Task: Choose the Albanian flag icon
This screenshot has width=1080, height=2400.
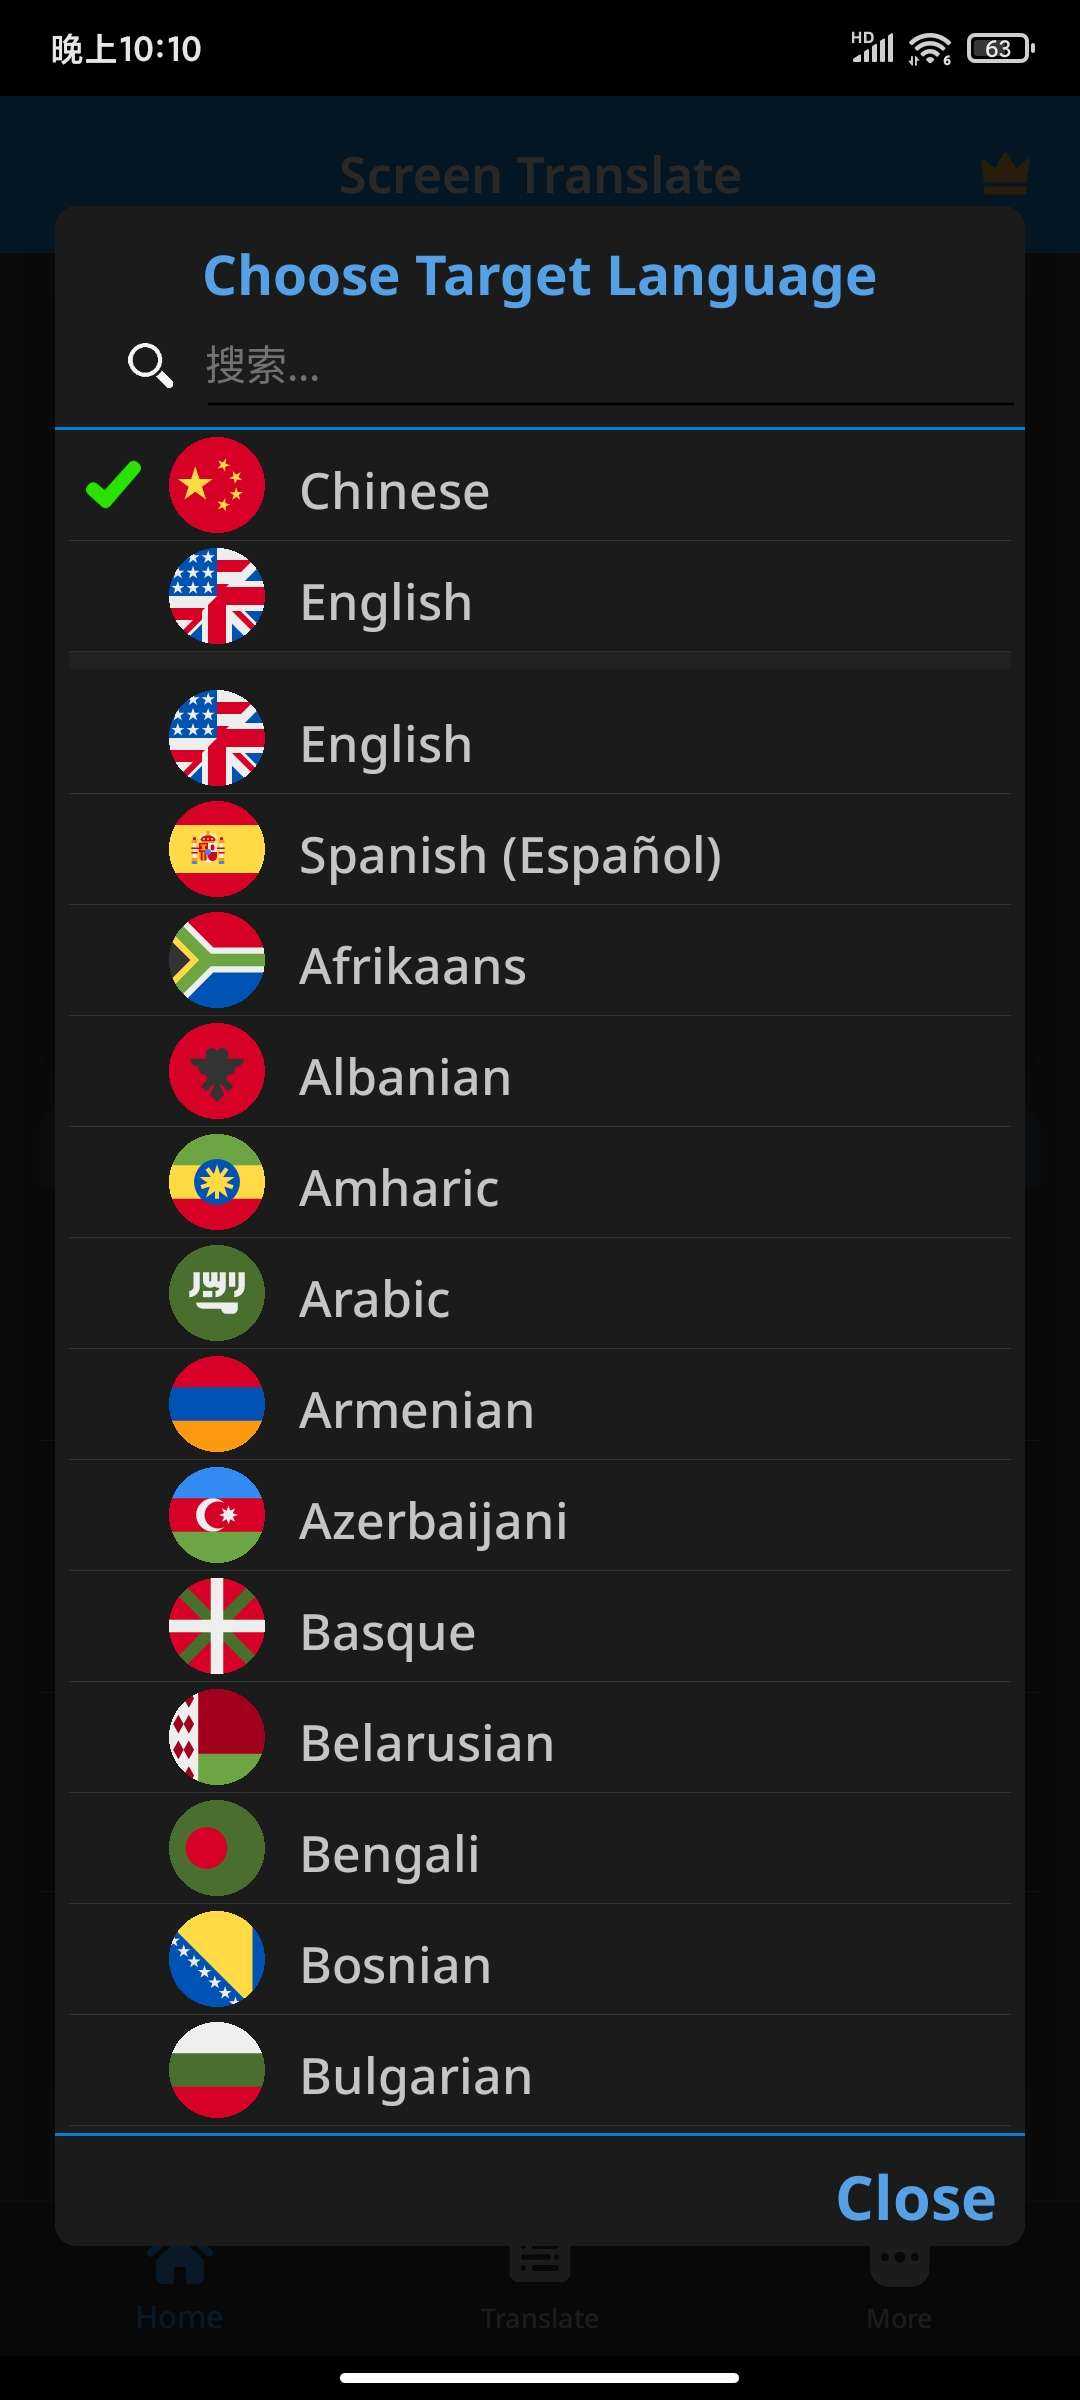Action: pyautogui.click(x=217, y=1071)
